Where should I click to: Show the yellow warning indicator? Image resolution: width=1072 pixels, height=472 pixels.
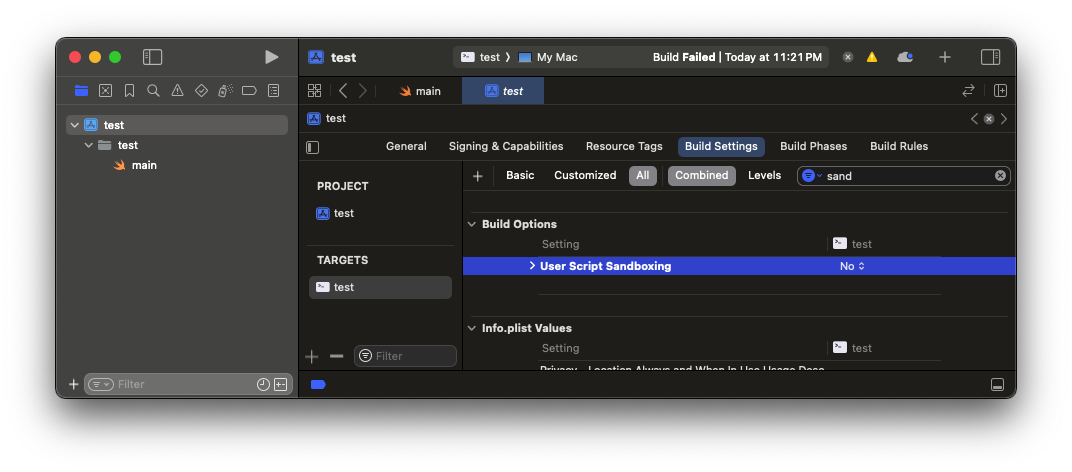pos(872,57)
